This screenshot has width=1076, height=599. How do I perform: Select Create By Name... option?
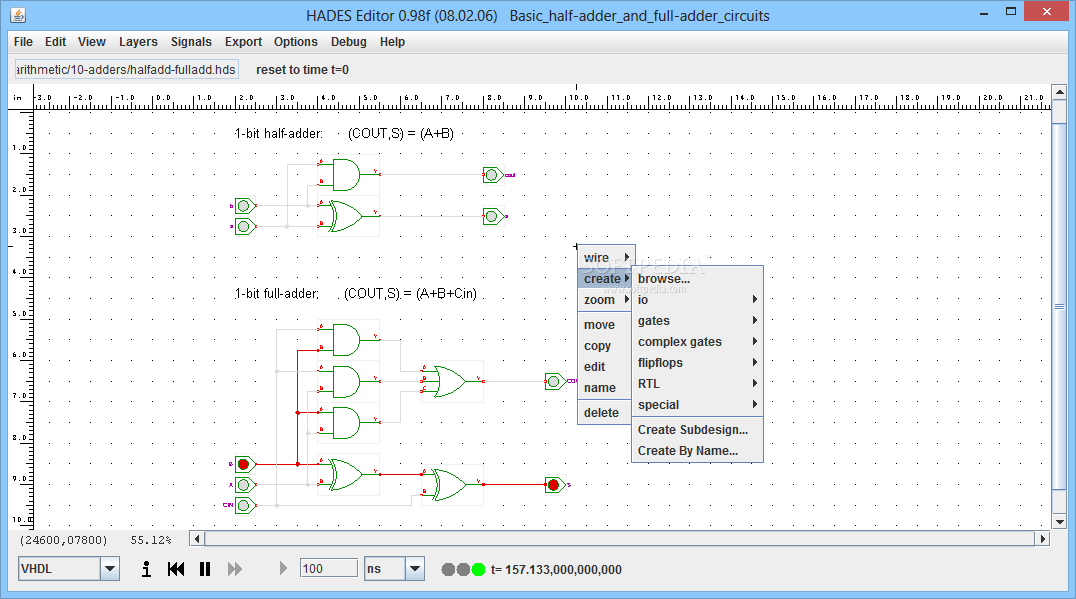[x=697, y=451]
